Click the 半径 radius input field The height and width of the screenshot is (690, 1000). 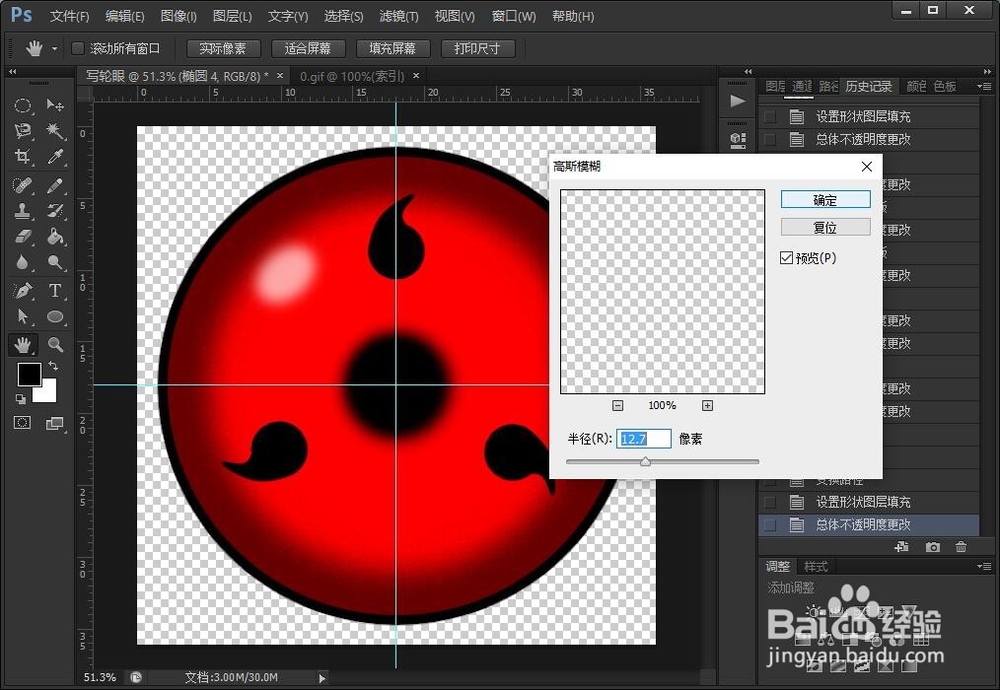coord(643,439)
